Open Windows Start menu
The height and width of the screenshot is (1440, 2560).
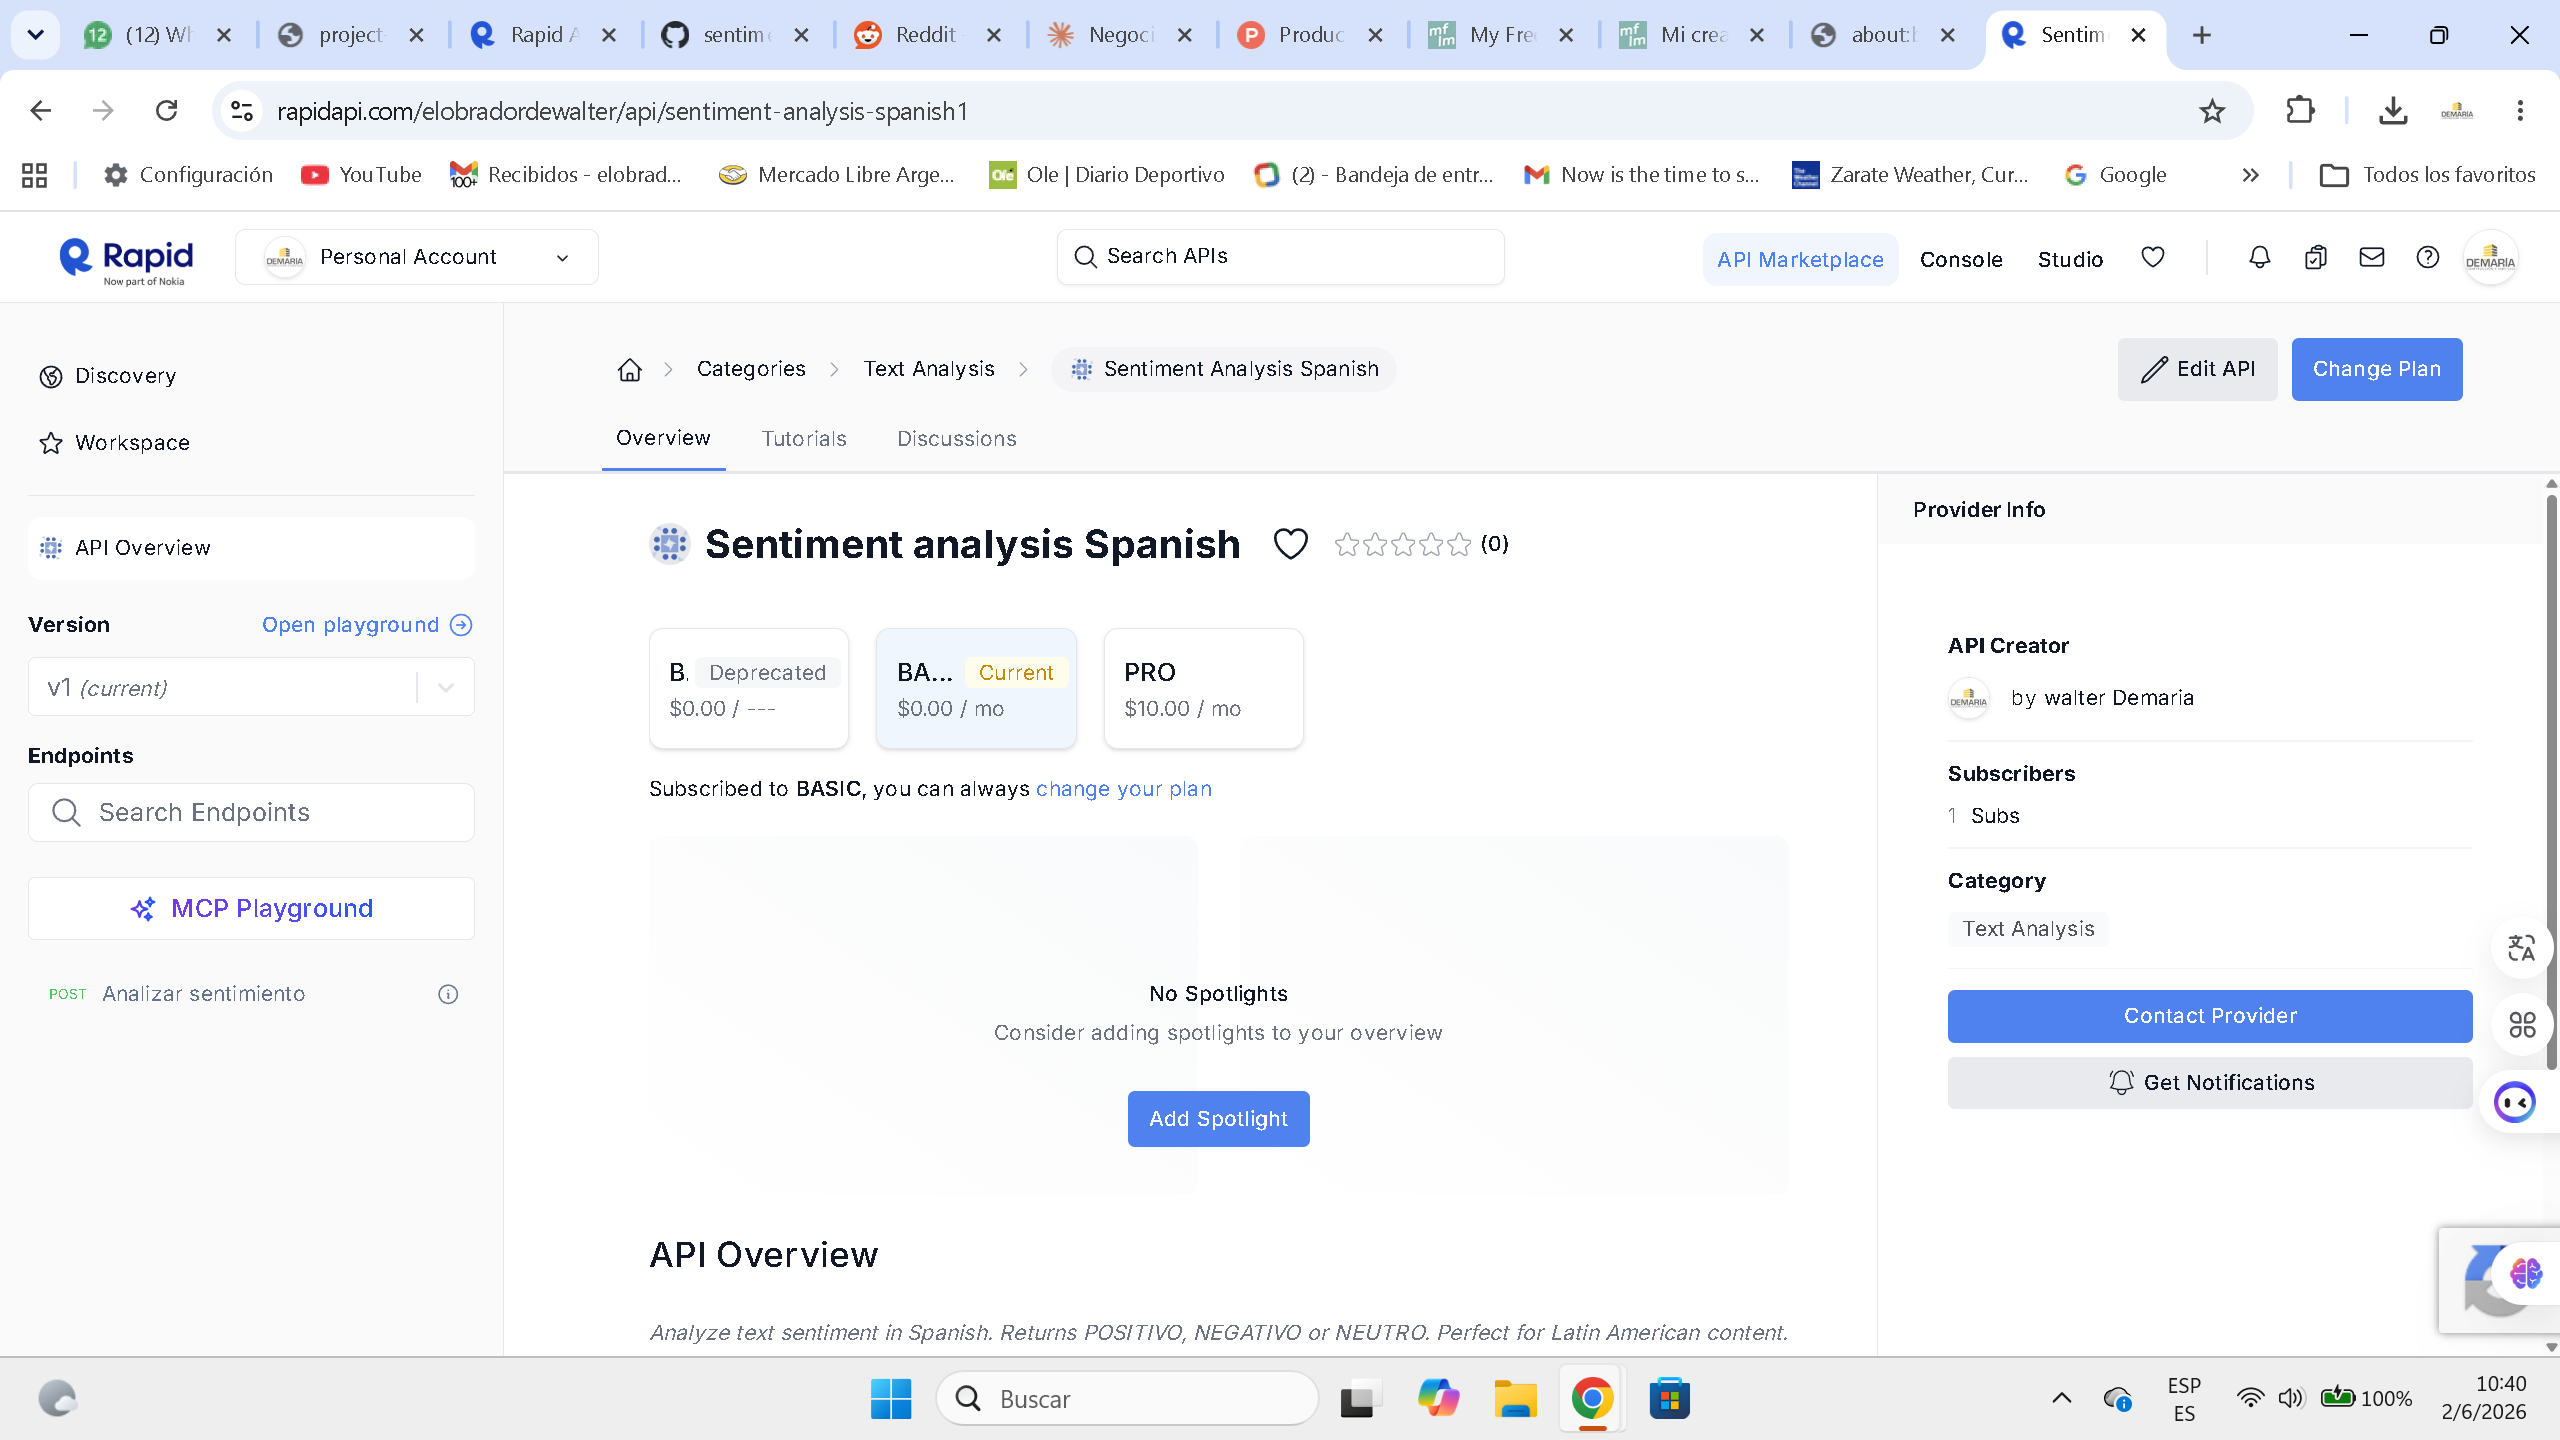coord(890,1398)
